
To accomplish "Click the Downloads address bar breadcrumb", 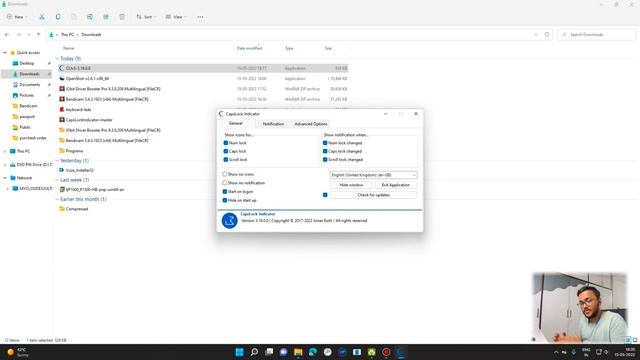I will 91,35.
